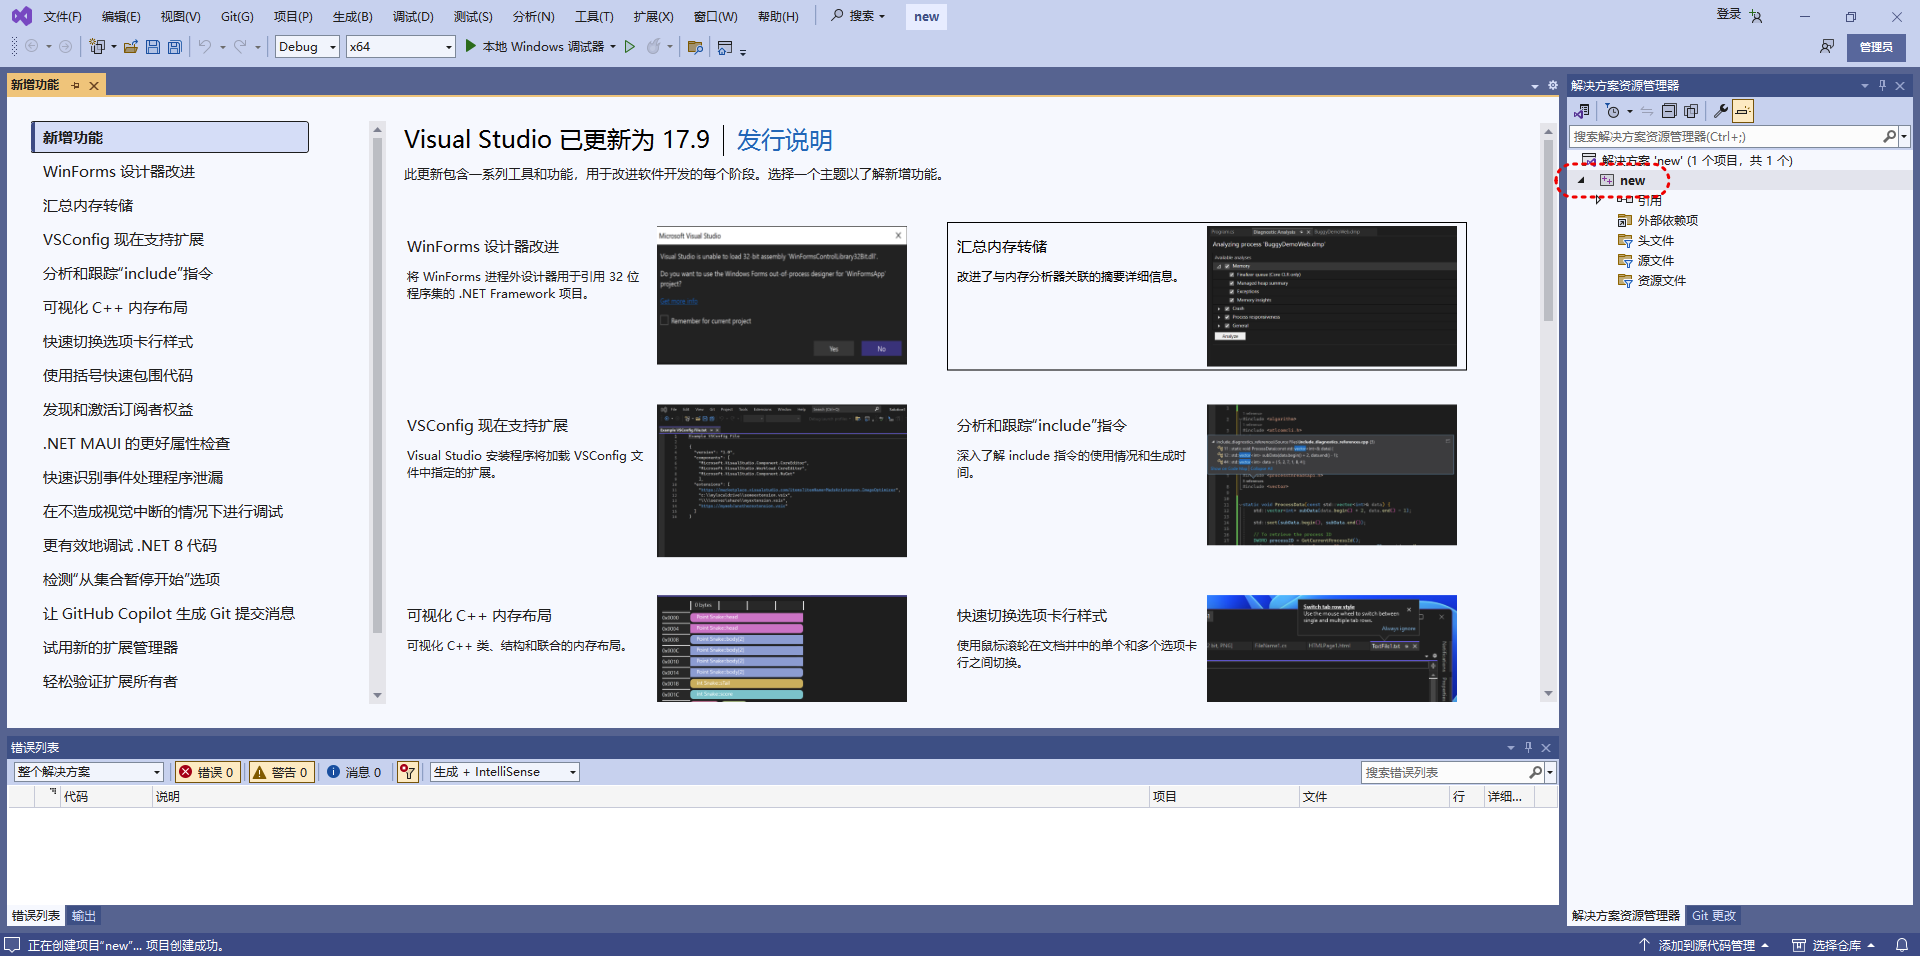
Task: Toggle the error list filter funnel icon
Action: 407,772
